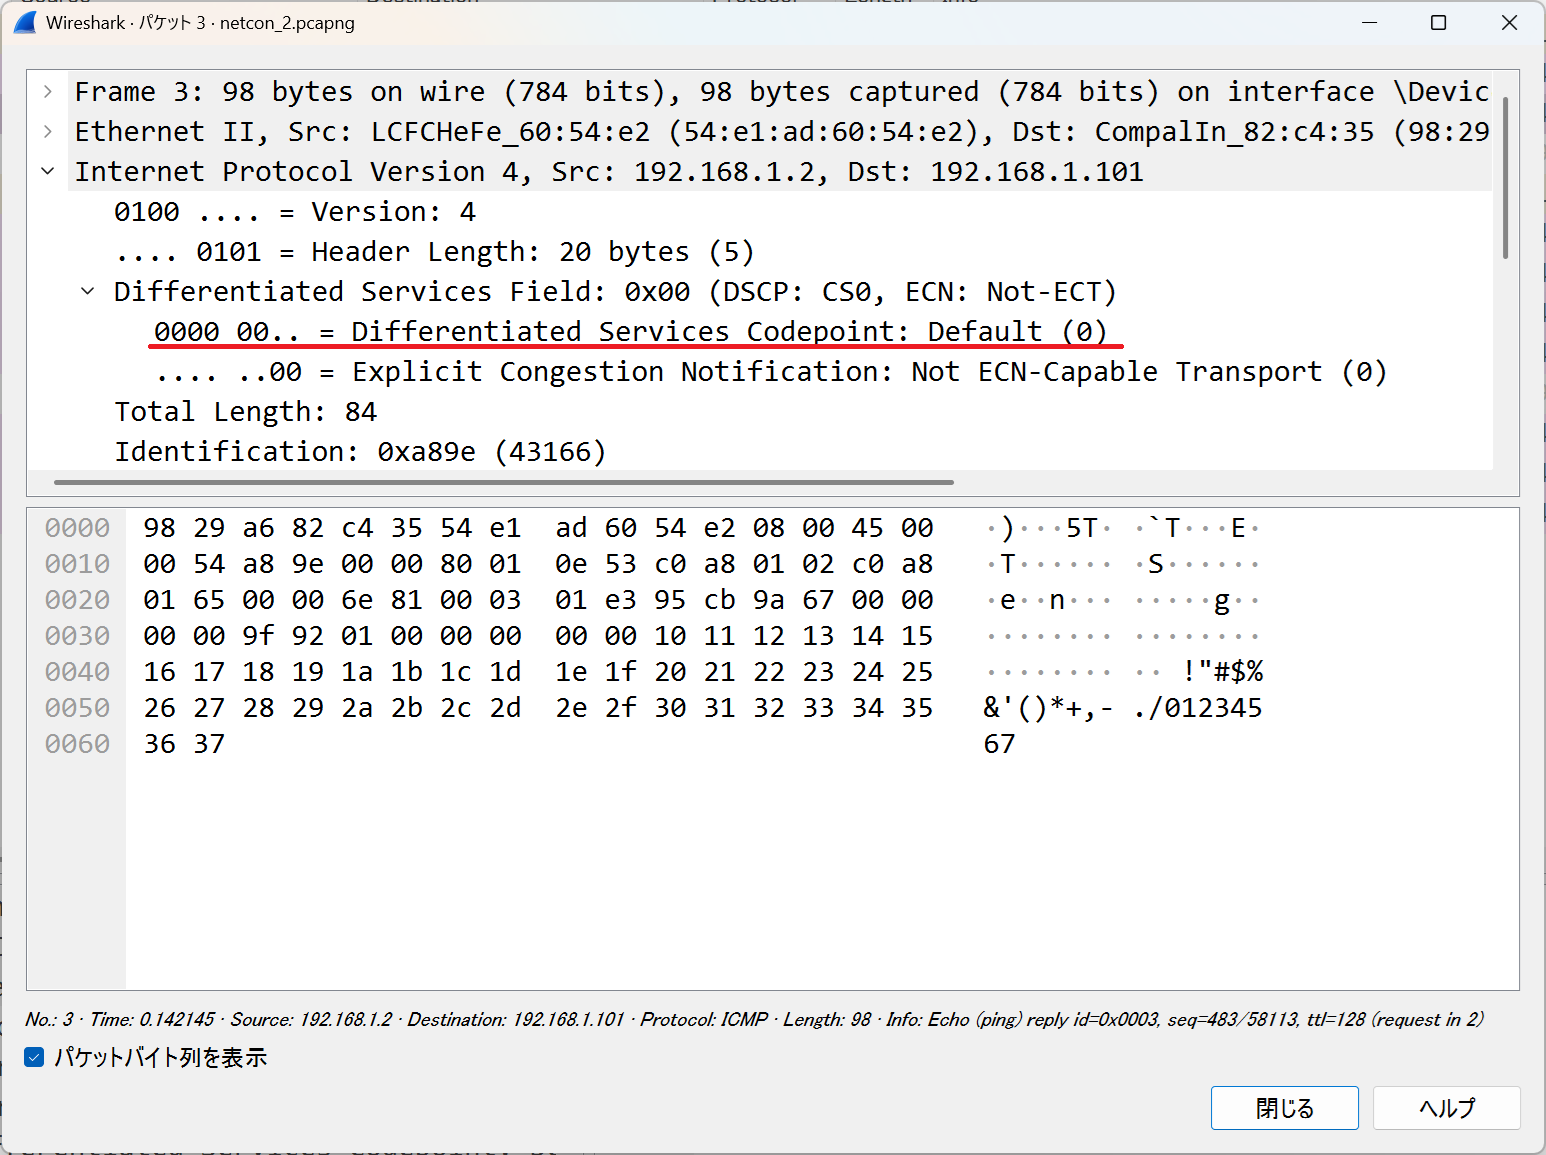This screenshot has width=1546, height=1155.
Task: Click the Wireshark shark fin title icon
Action: click(x=26, y=22)
